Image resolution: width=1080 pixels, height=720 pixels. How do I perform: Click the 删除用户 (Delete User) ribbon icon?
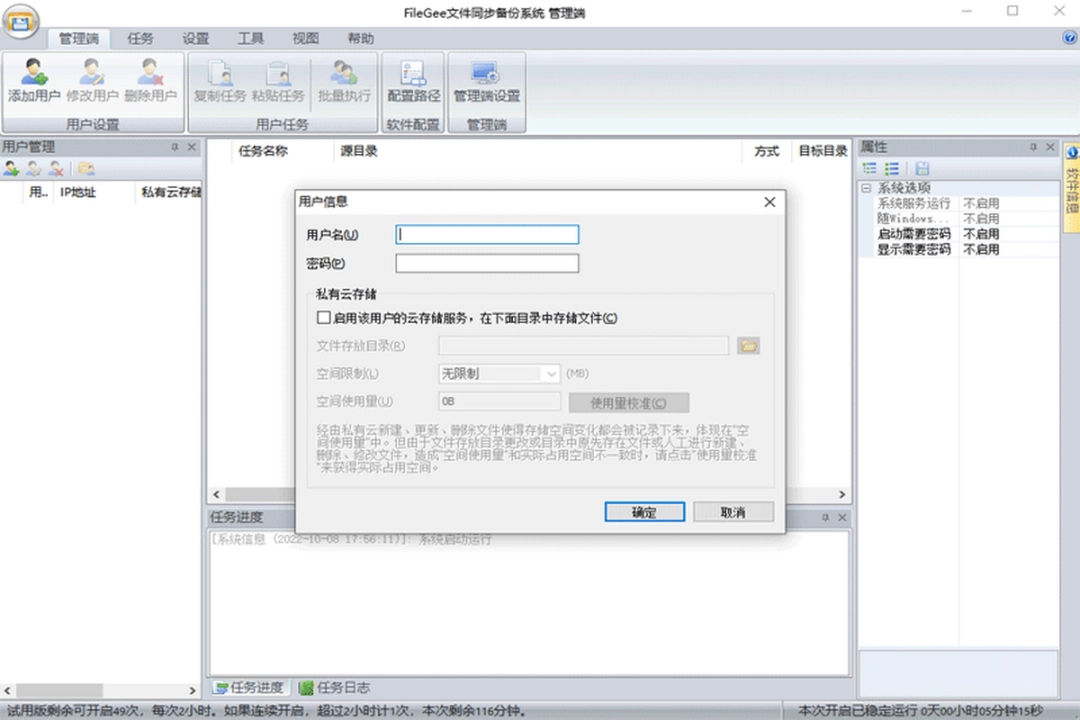tap(150, 80)
